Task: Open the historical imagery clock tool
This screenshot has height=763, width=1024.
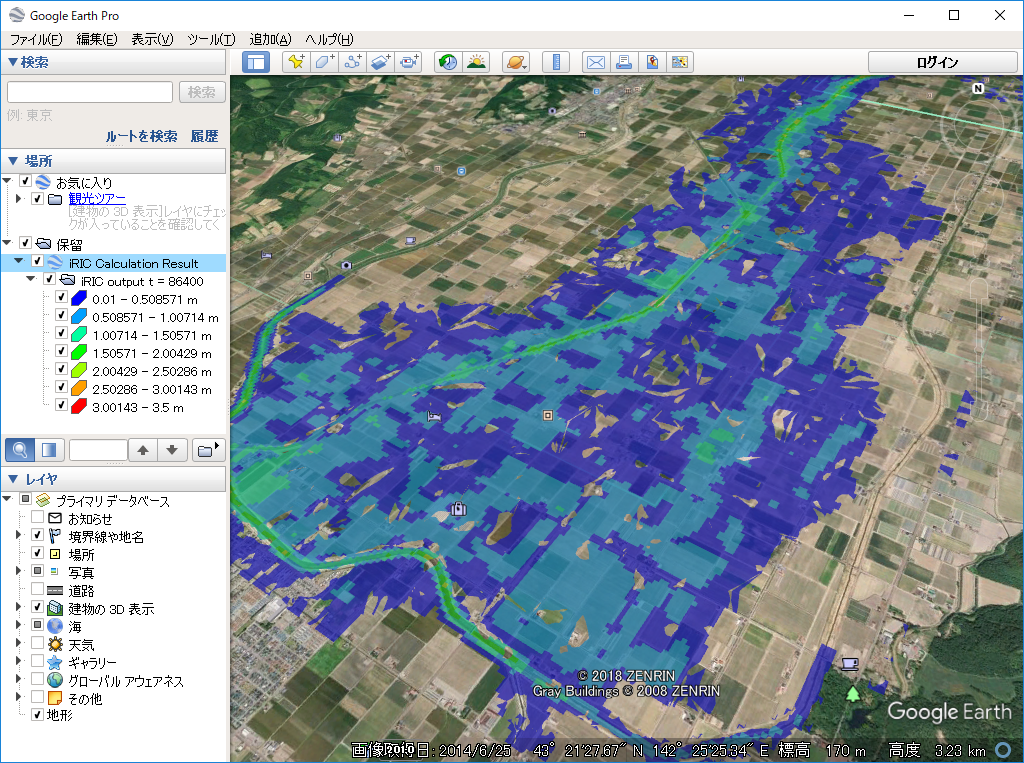Action: point(448,62)
